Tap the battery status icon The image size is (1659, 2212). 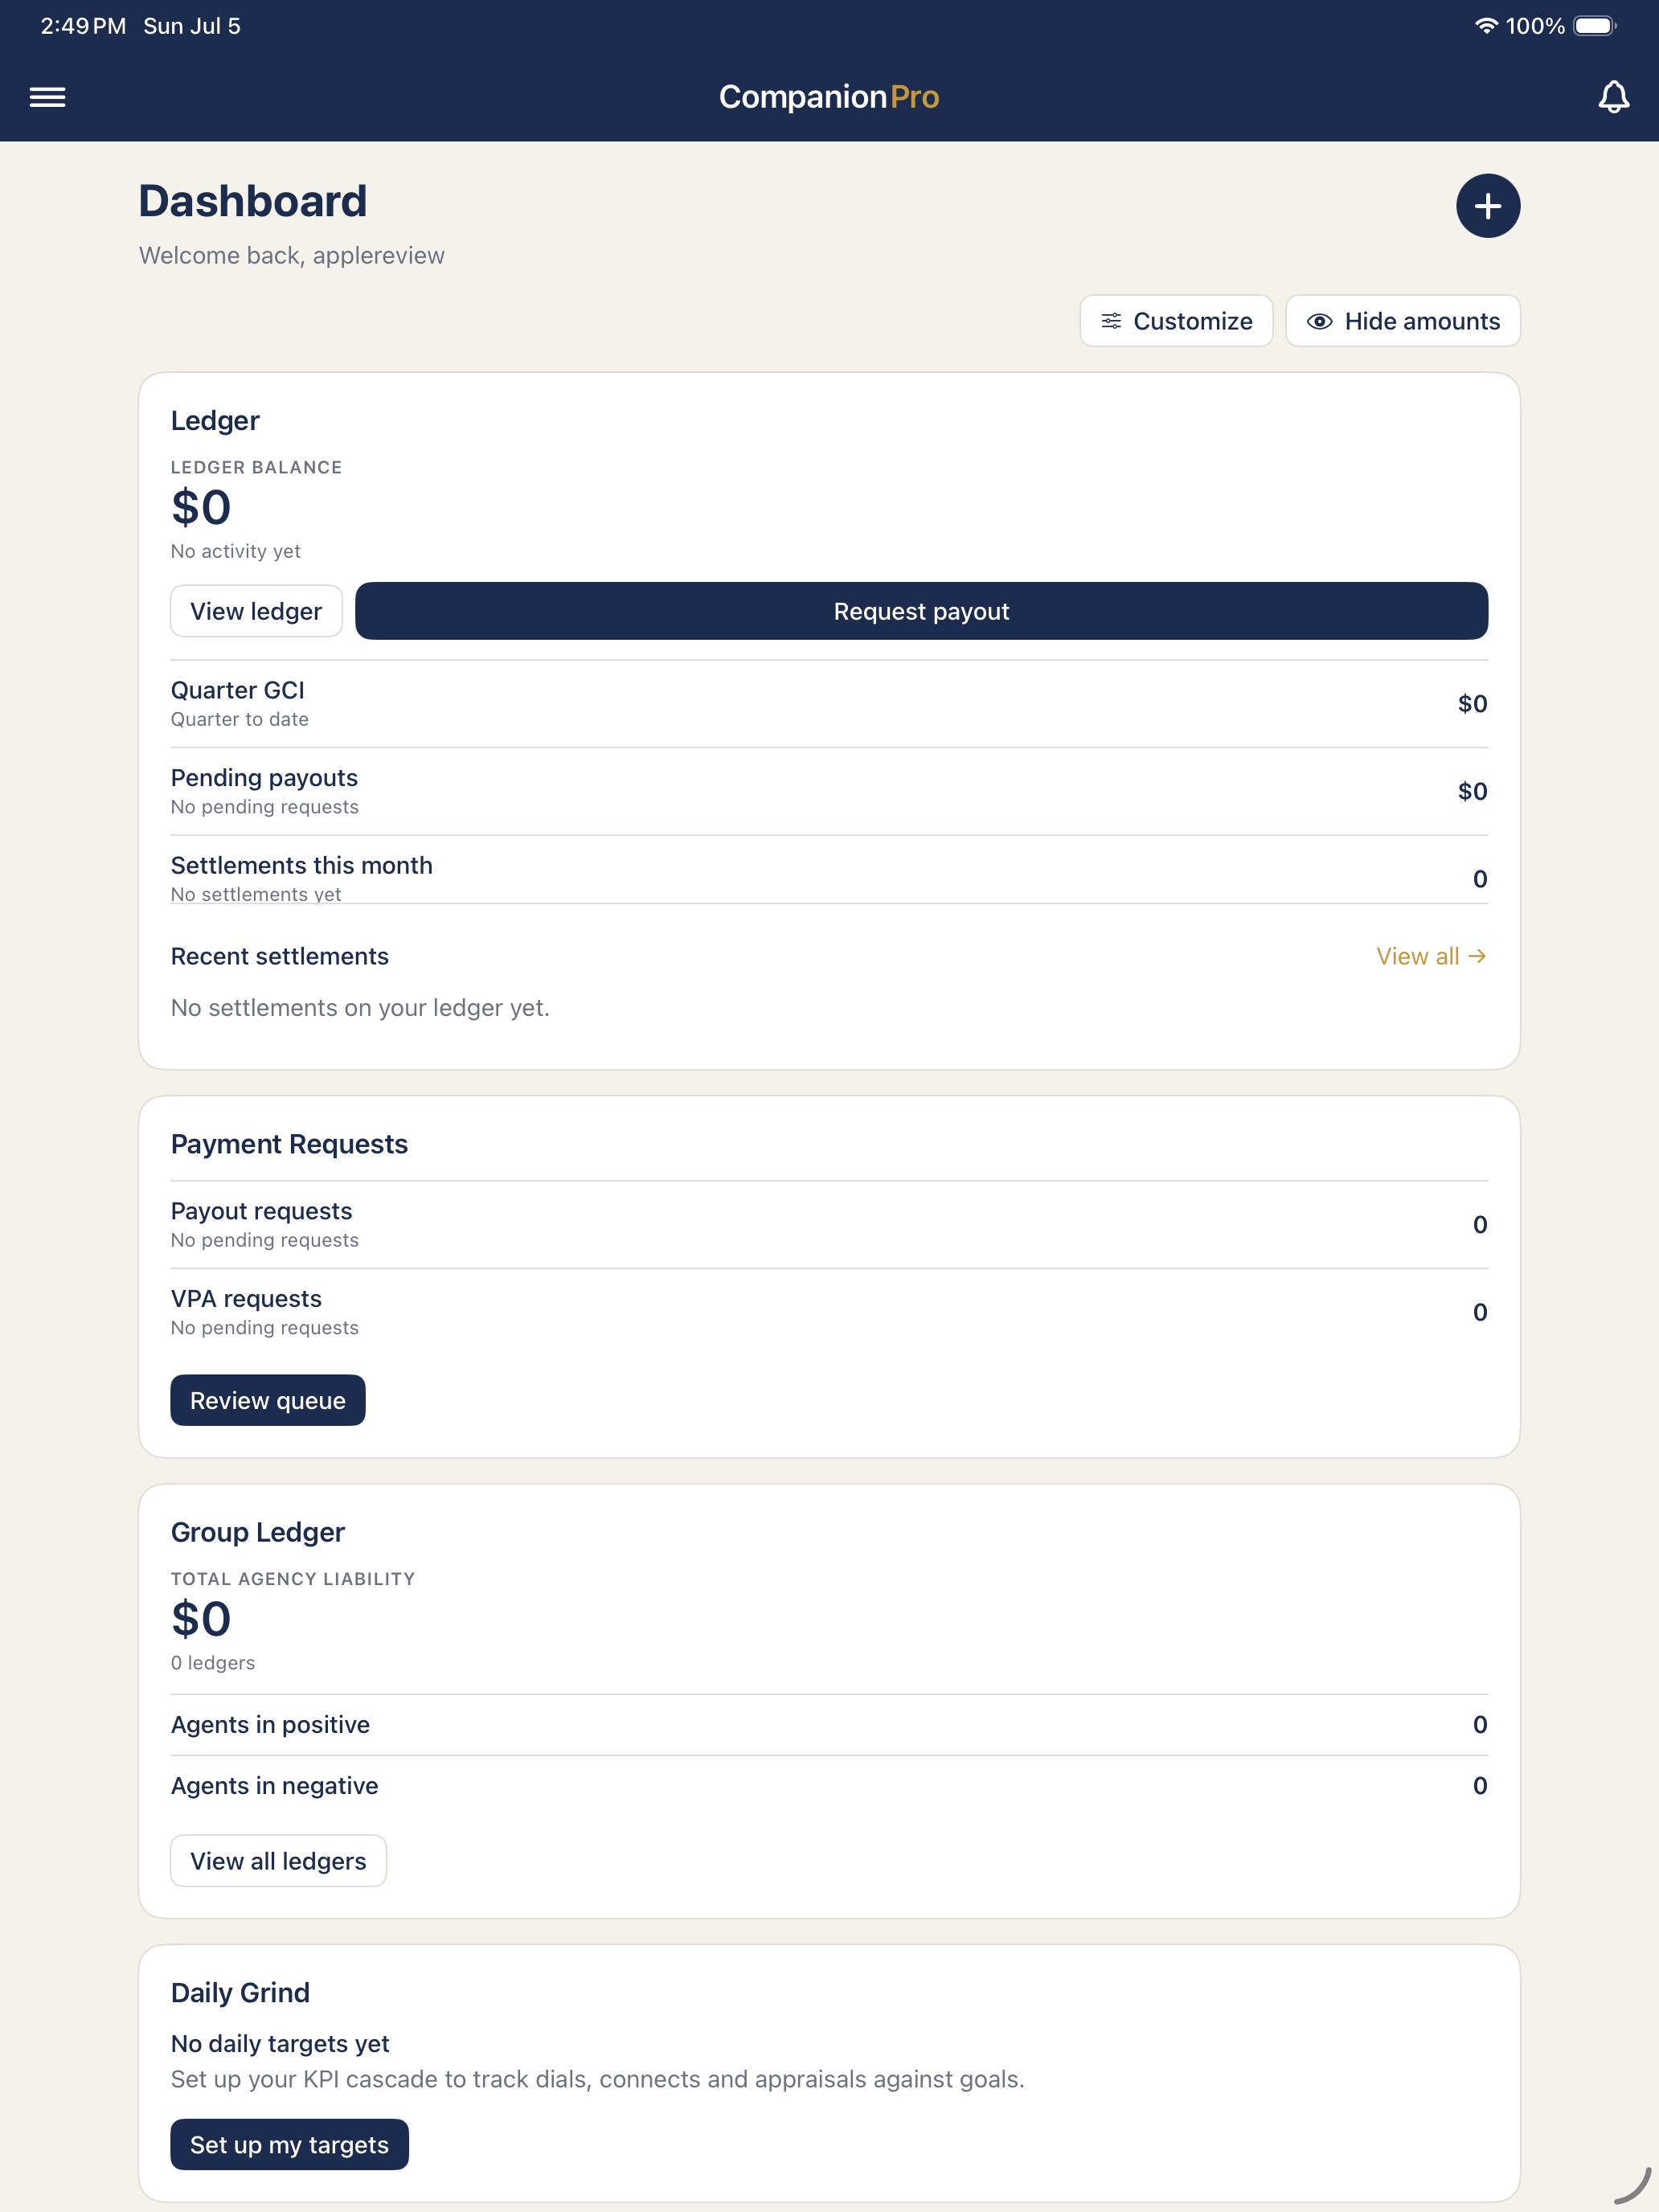[1595, 26]
